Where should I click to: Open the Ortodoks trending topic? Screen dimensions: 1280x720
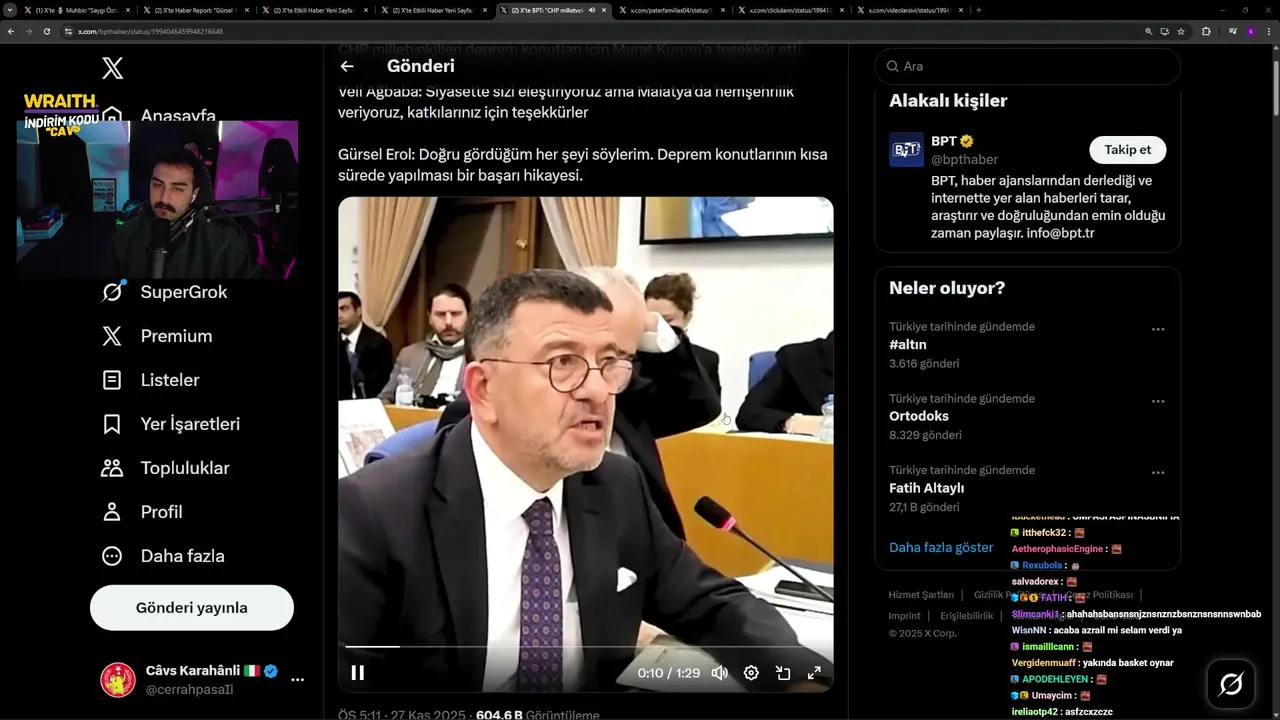click(x=1027, y=417)
